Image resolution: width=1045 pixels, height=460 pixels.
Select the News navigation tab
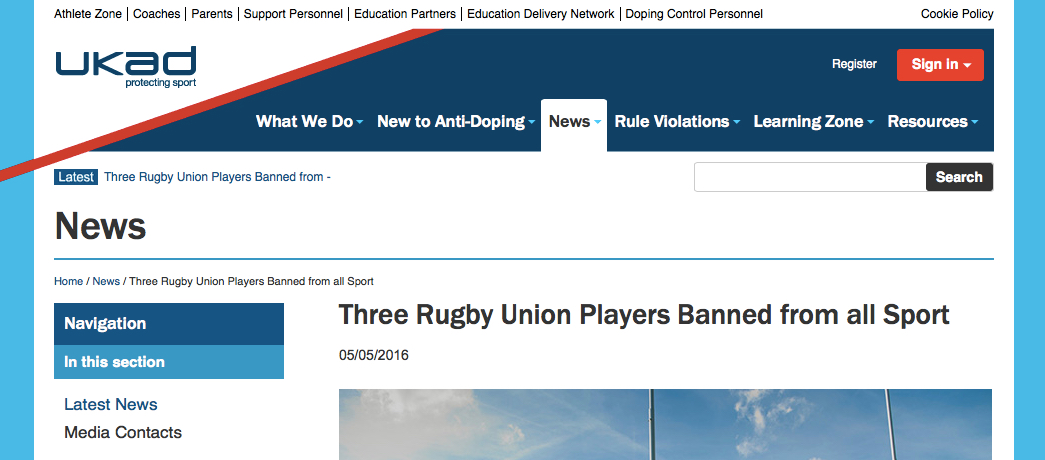(x=573, y=122)
